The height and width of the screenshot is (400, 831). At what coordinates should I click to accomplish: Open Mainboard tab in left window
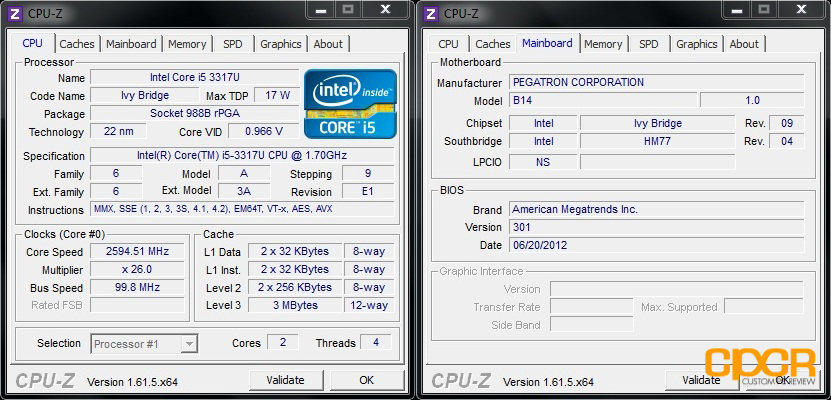coord(131,44)
